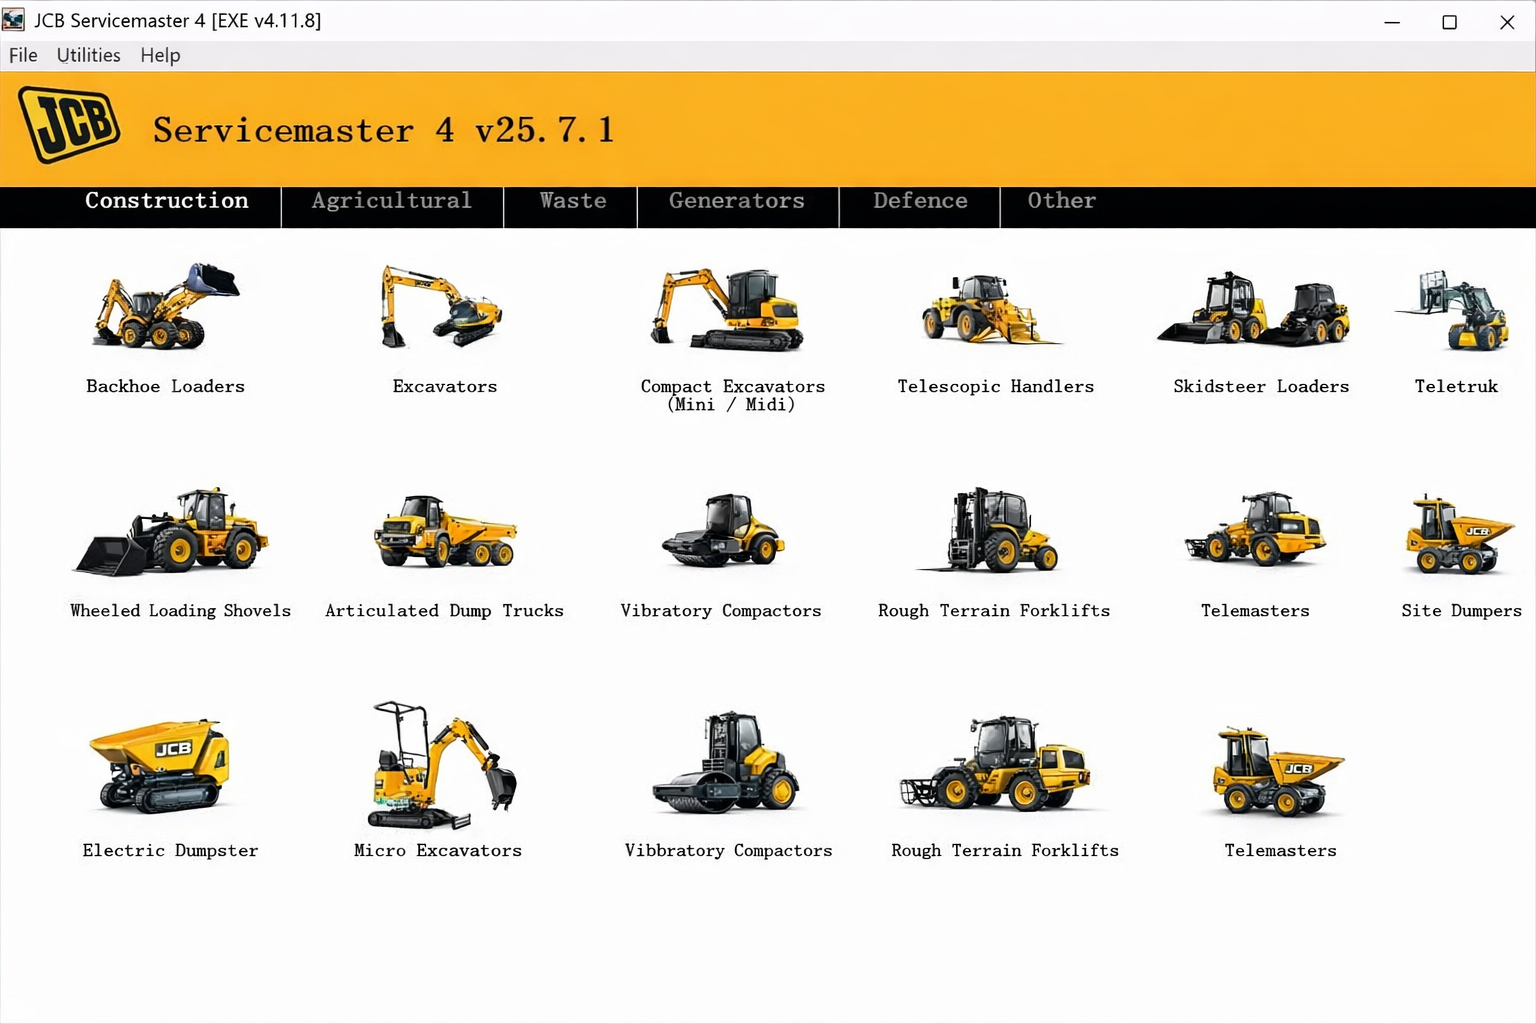Image resolution: width=1536 pixels, height=1024 pixels.
Task: Open the Electric Dumpster icon
Action: (x=162, y=765)
